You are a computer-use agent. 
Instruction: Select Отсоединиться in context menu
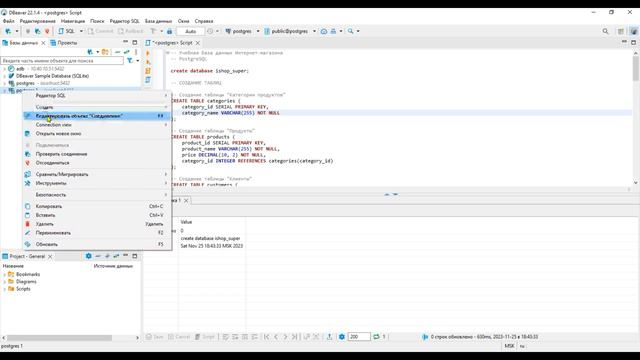pos(97,163)
